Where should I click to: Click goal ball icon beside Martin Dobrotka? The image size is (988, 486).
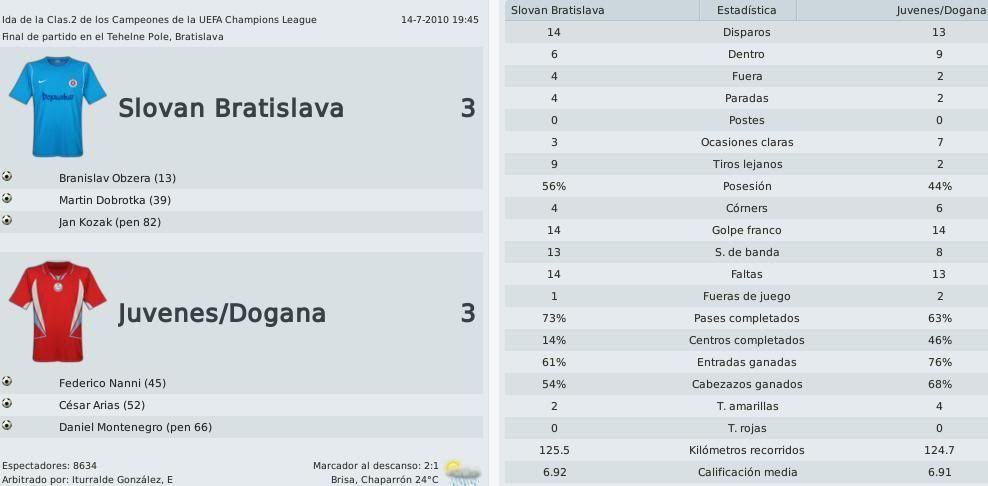tap(7, 198)
